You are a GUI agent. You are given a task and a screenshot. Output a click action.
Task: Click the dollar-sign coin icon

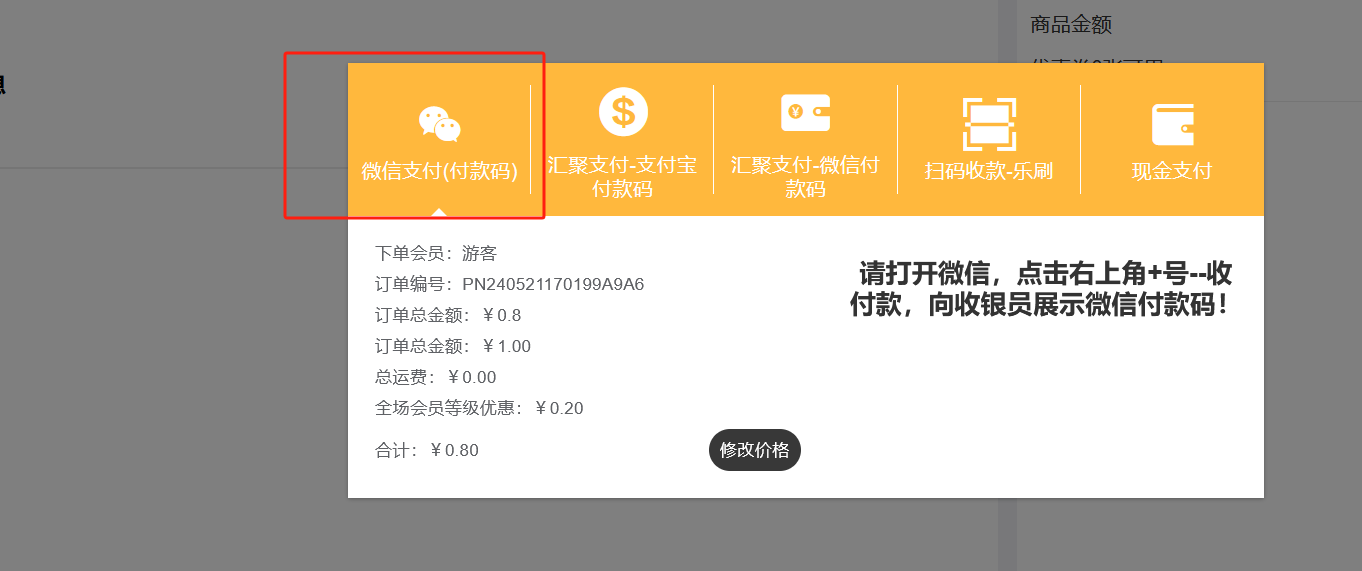(x=623, y=112)
